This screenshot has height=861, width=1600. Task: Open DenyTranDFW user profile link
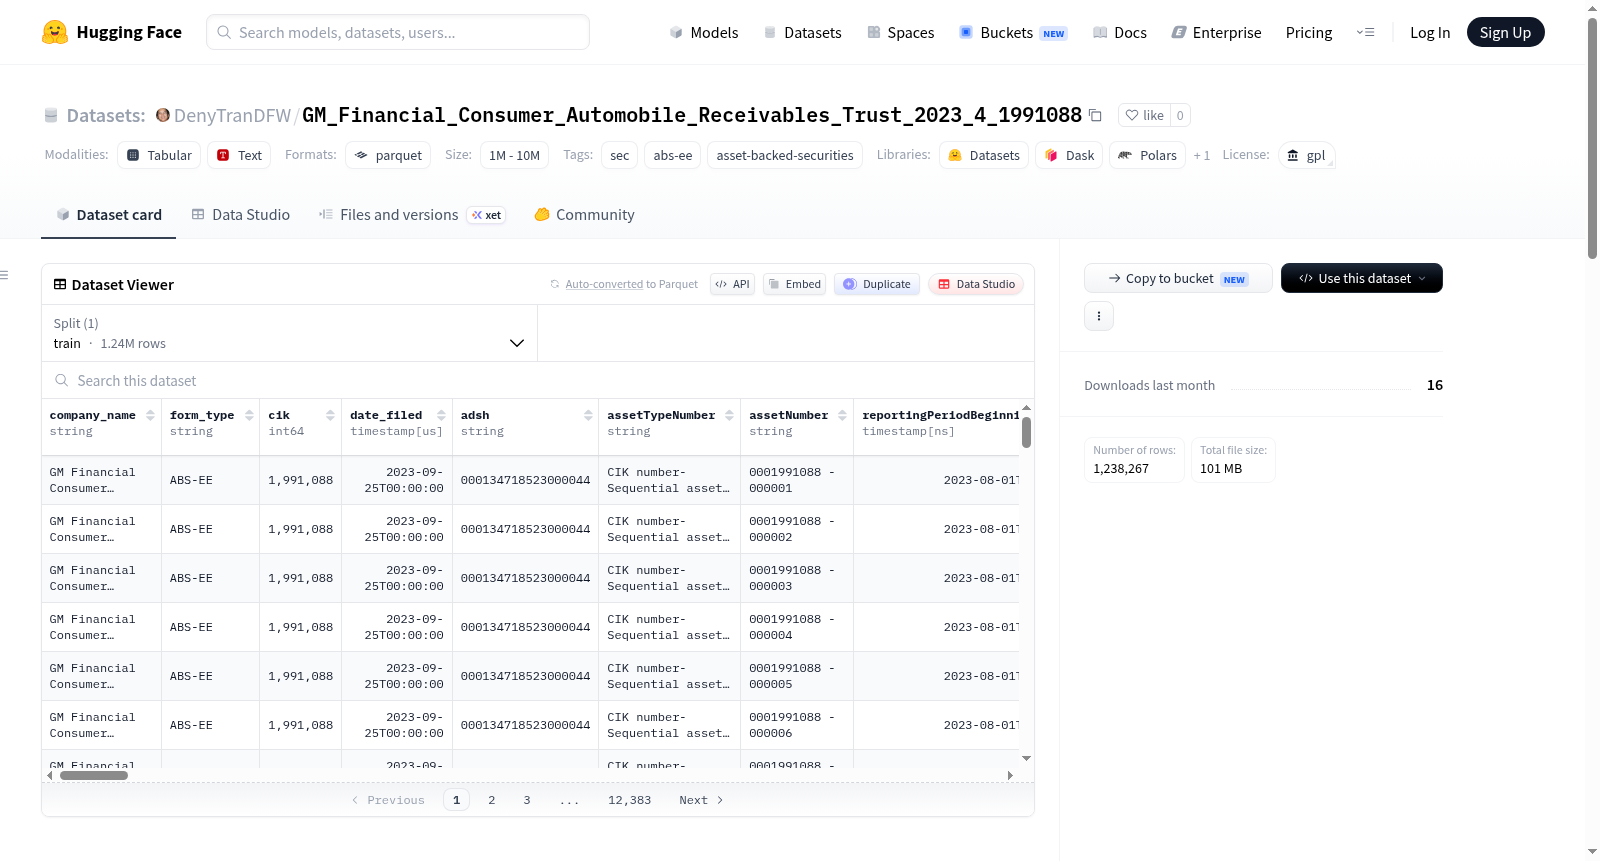click(232, 115)
